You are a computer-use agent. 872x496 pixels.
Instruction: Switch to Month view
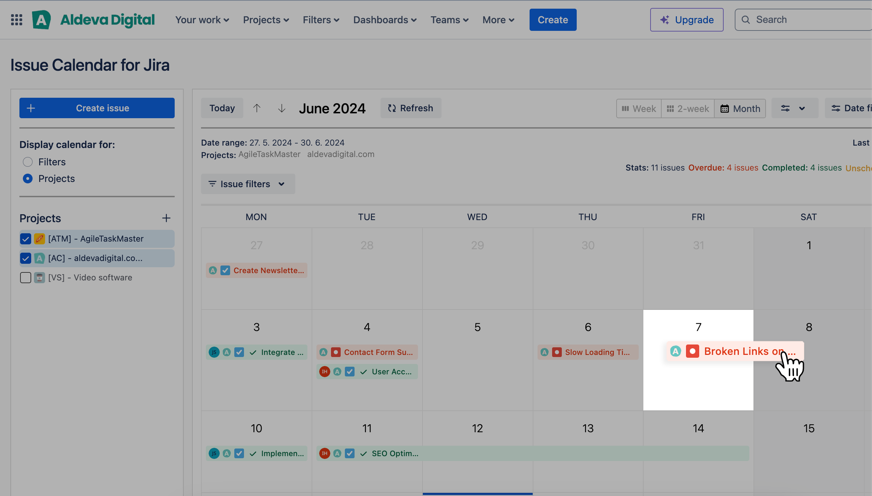[740, 108]
